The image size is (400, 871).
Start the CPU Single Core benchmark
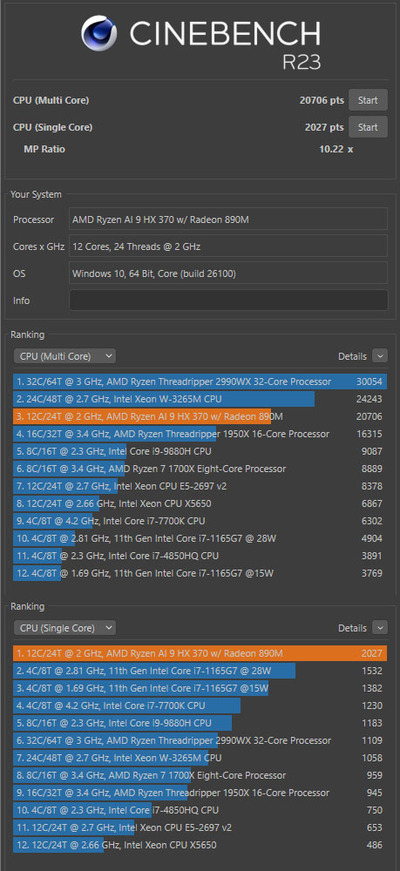(x=368, y=127)
